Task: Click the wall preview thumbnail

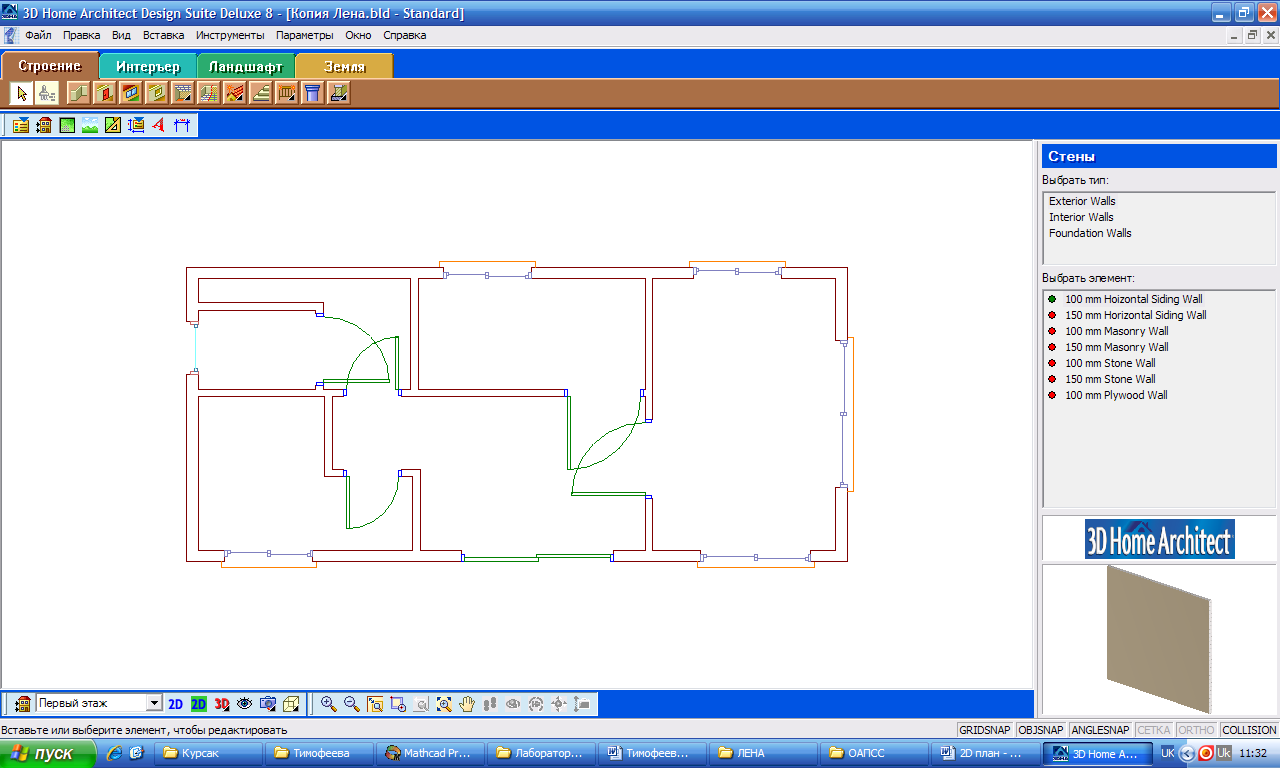Action: tap(1159, 639)
